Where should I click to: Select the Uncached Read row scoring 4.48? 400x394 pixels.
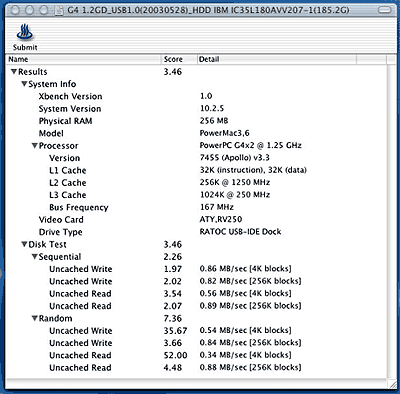[197, 368]
